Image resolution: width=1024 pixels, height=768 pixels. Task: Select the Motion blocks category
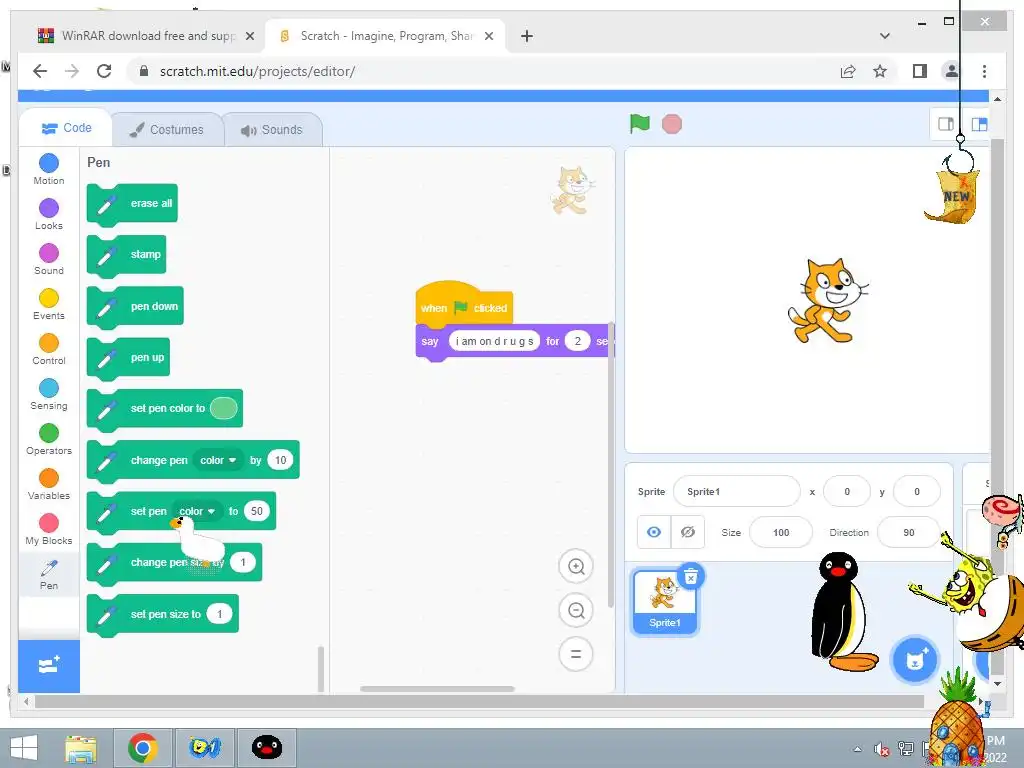tap(49, 169)
